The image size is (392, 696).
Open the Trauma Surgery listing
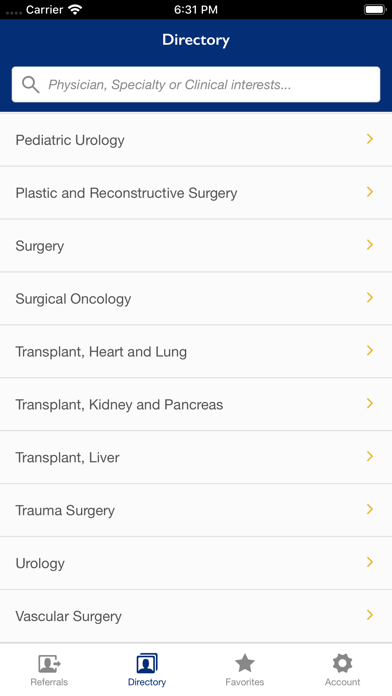196,510
